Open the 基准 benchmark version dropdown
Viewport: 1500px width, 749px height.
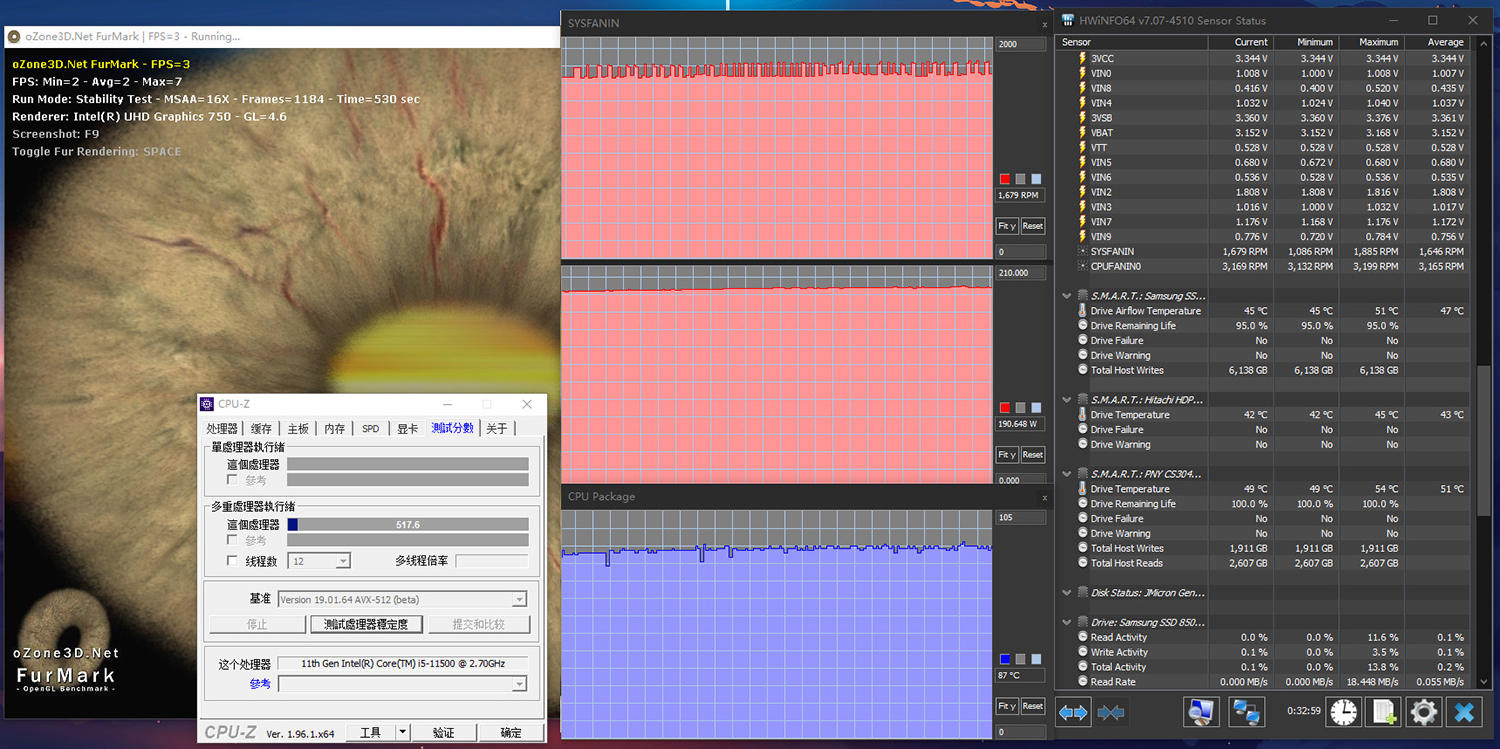click(x=402, y=599)
